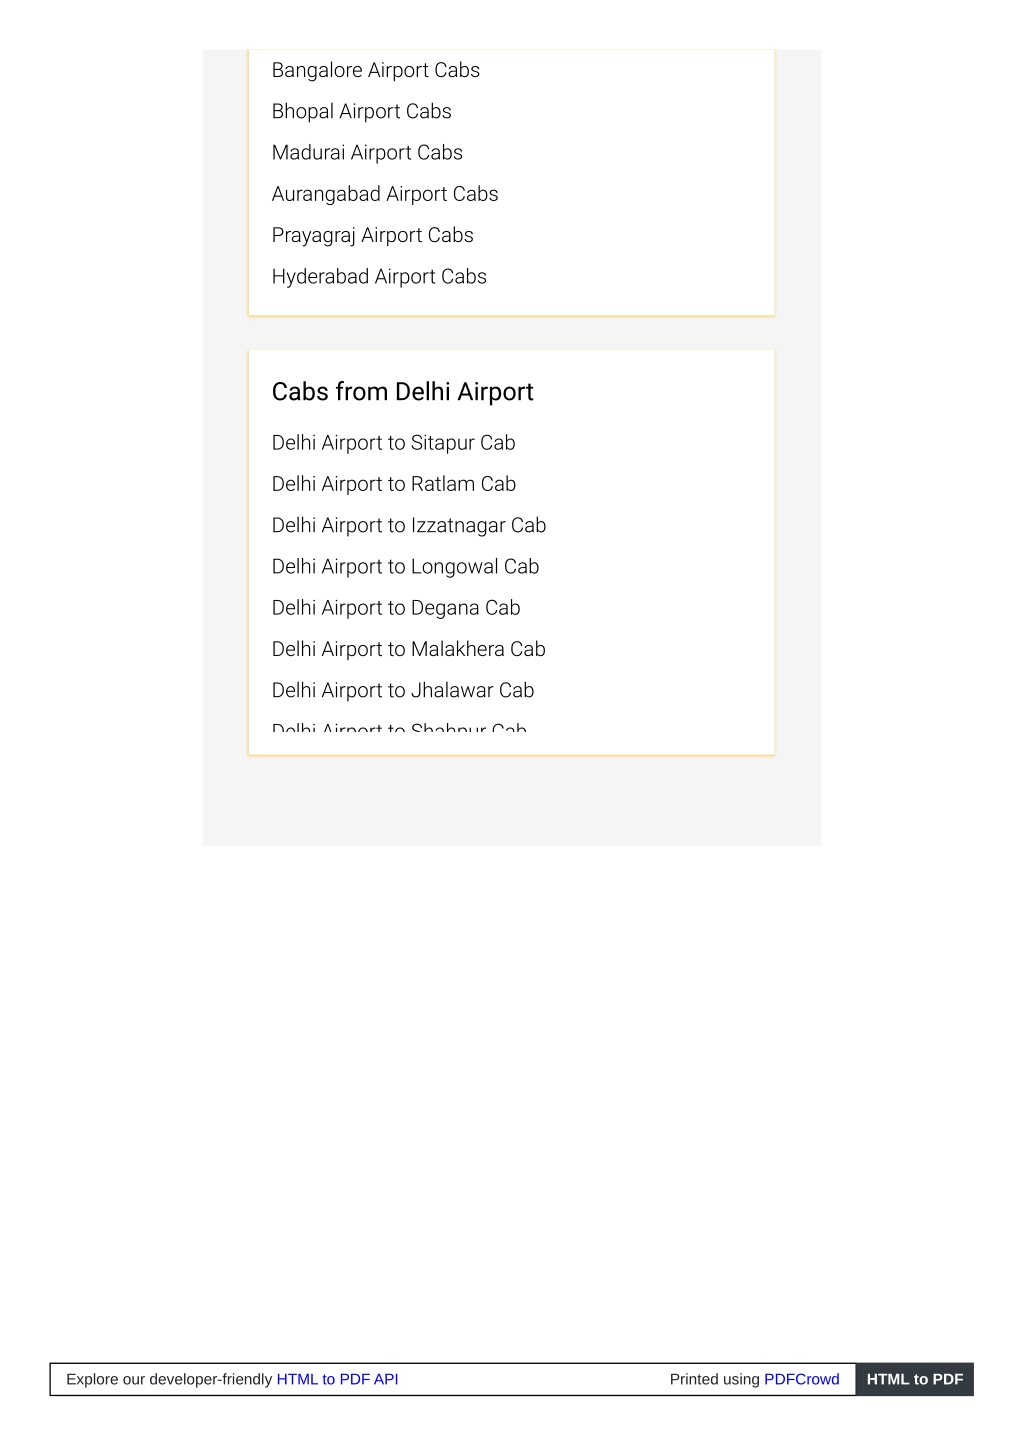Open Delhi Airport to Sitapur Cab
The height and width of the screenshot is (1448, 1024).
point(394,443)
